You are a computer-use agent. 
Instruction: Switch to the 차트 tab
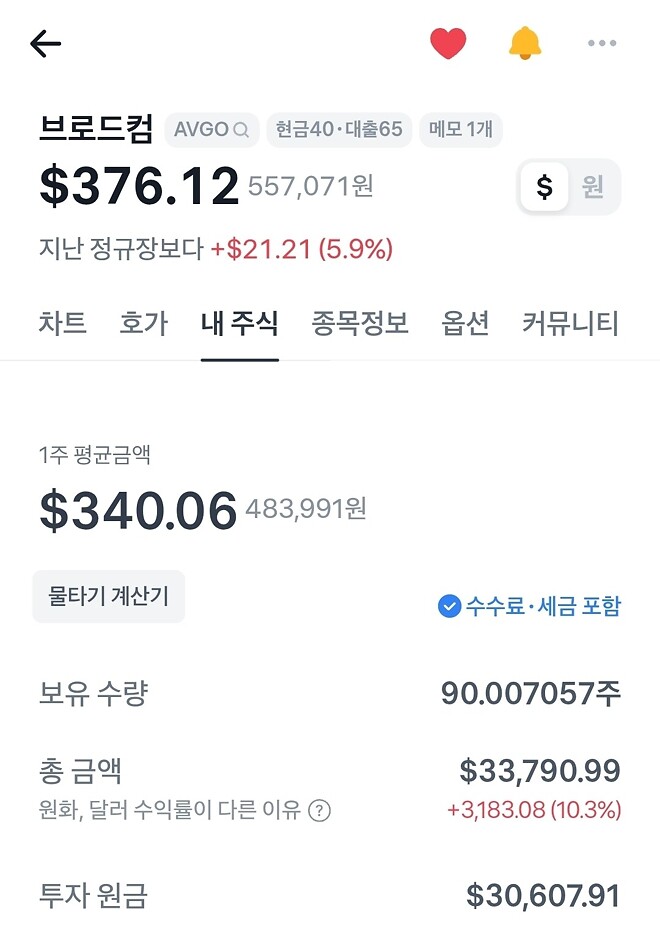coord(62,322)
